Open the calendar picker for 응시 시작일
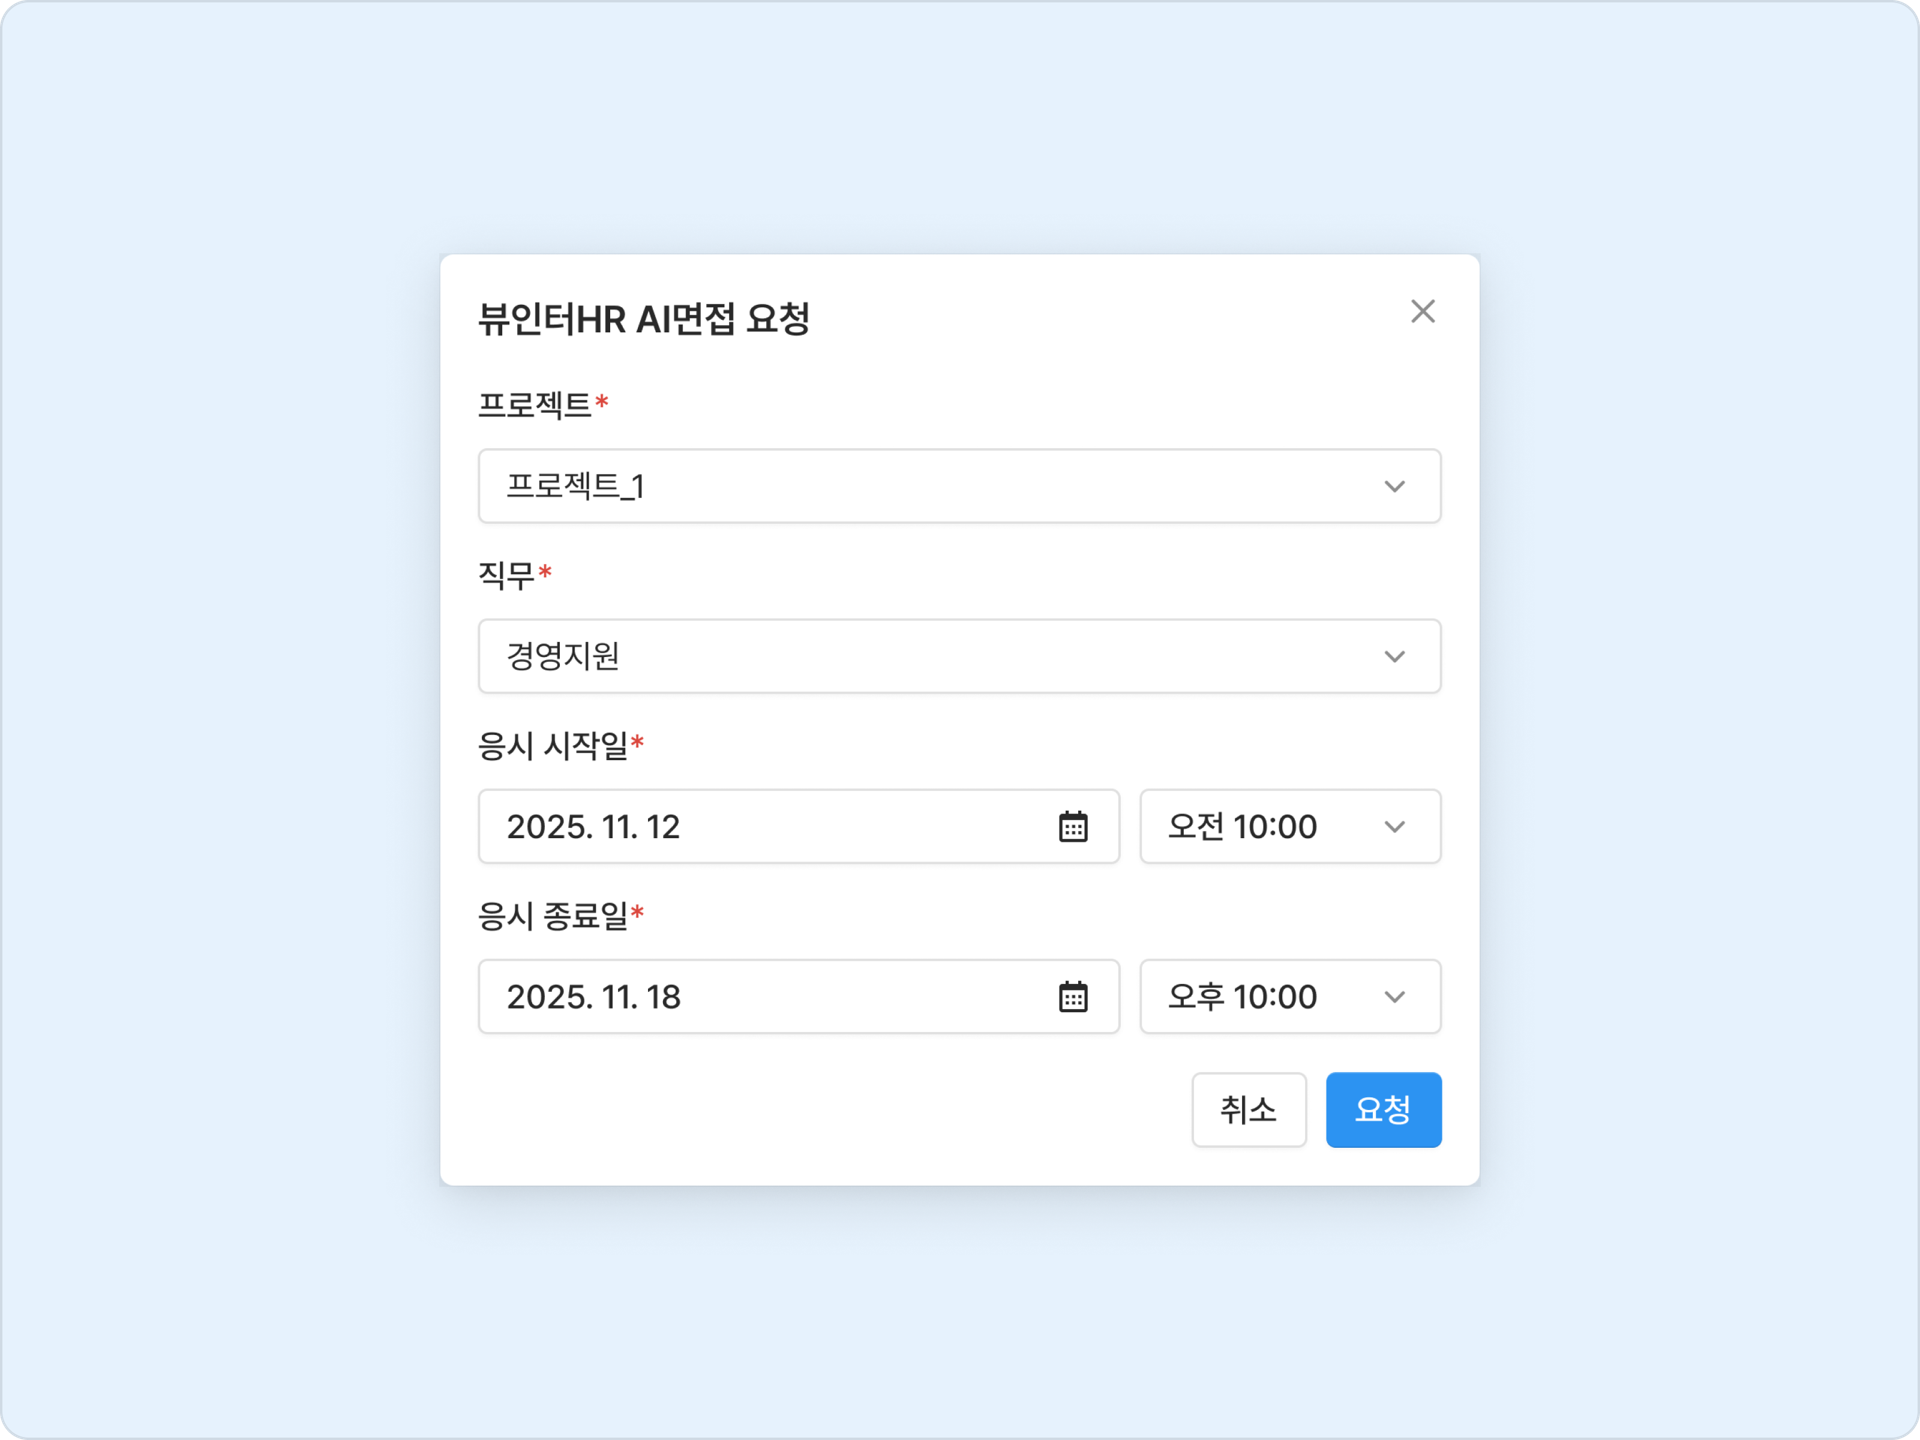Screen dimensions: 1920x1440 1072,827
